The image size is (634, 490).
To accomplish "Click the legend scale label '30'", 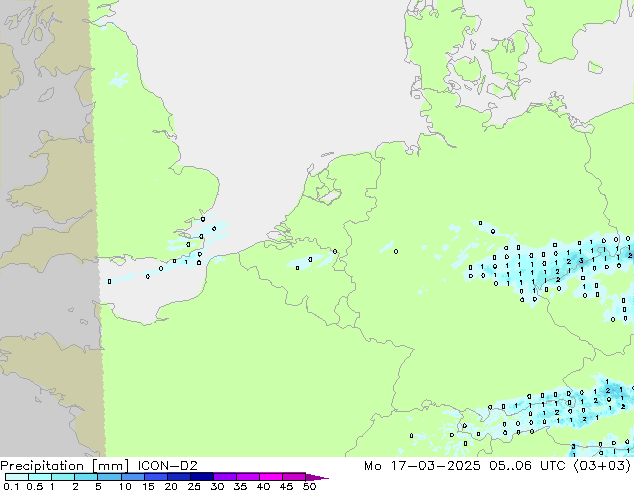I will click(x=217, y=486).
